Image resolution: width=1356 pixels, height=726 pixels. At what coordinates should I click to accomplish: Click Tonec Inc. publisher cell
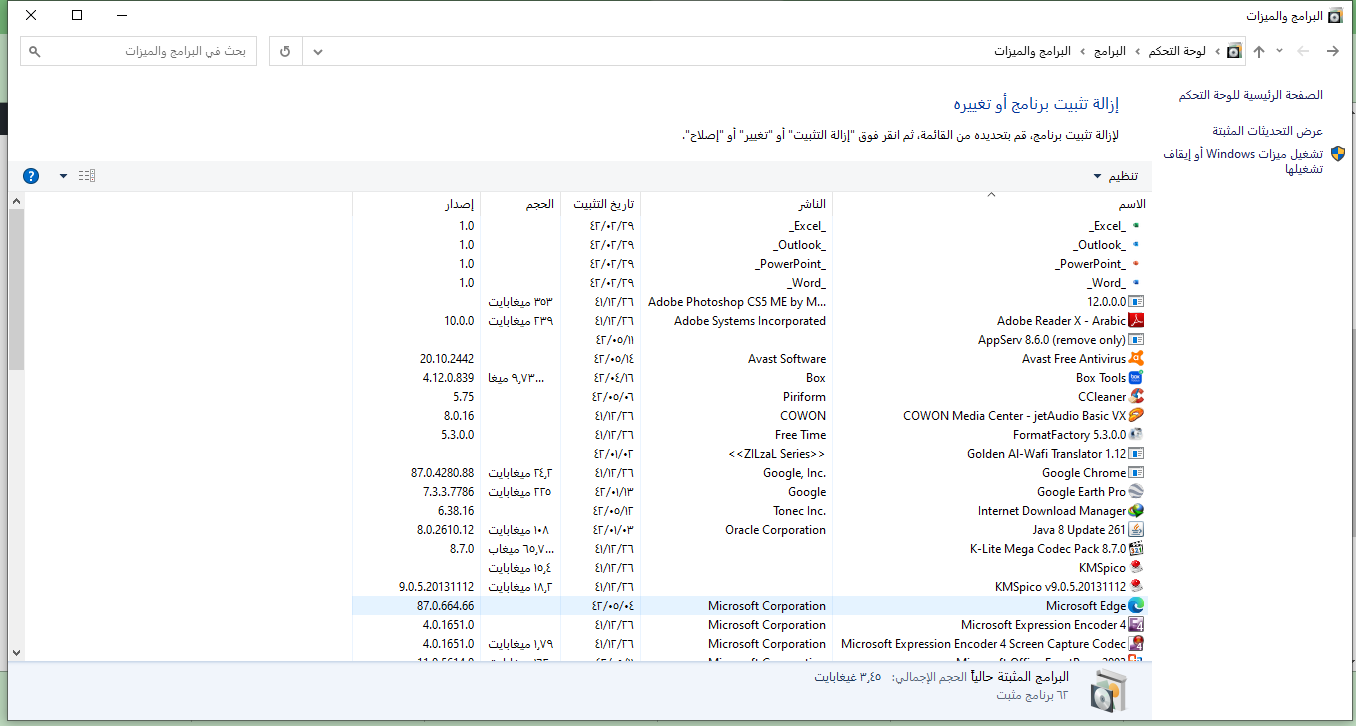click(x=800, y=511)
